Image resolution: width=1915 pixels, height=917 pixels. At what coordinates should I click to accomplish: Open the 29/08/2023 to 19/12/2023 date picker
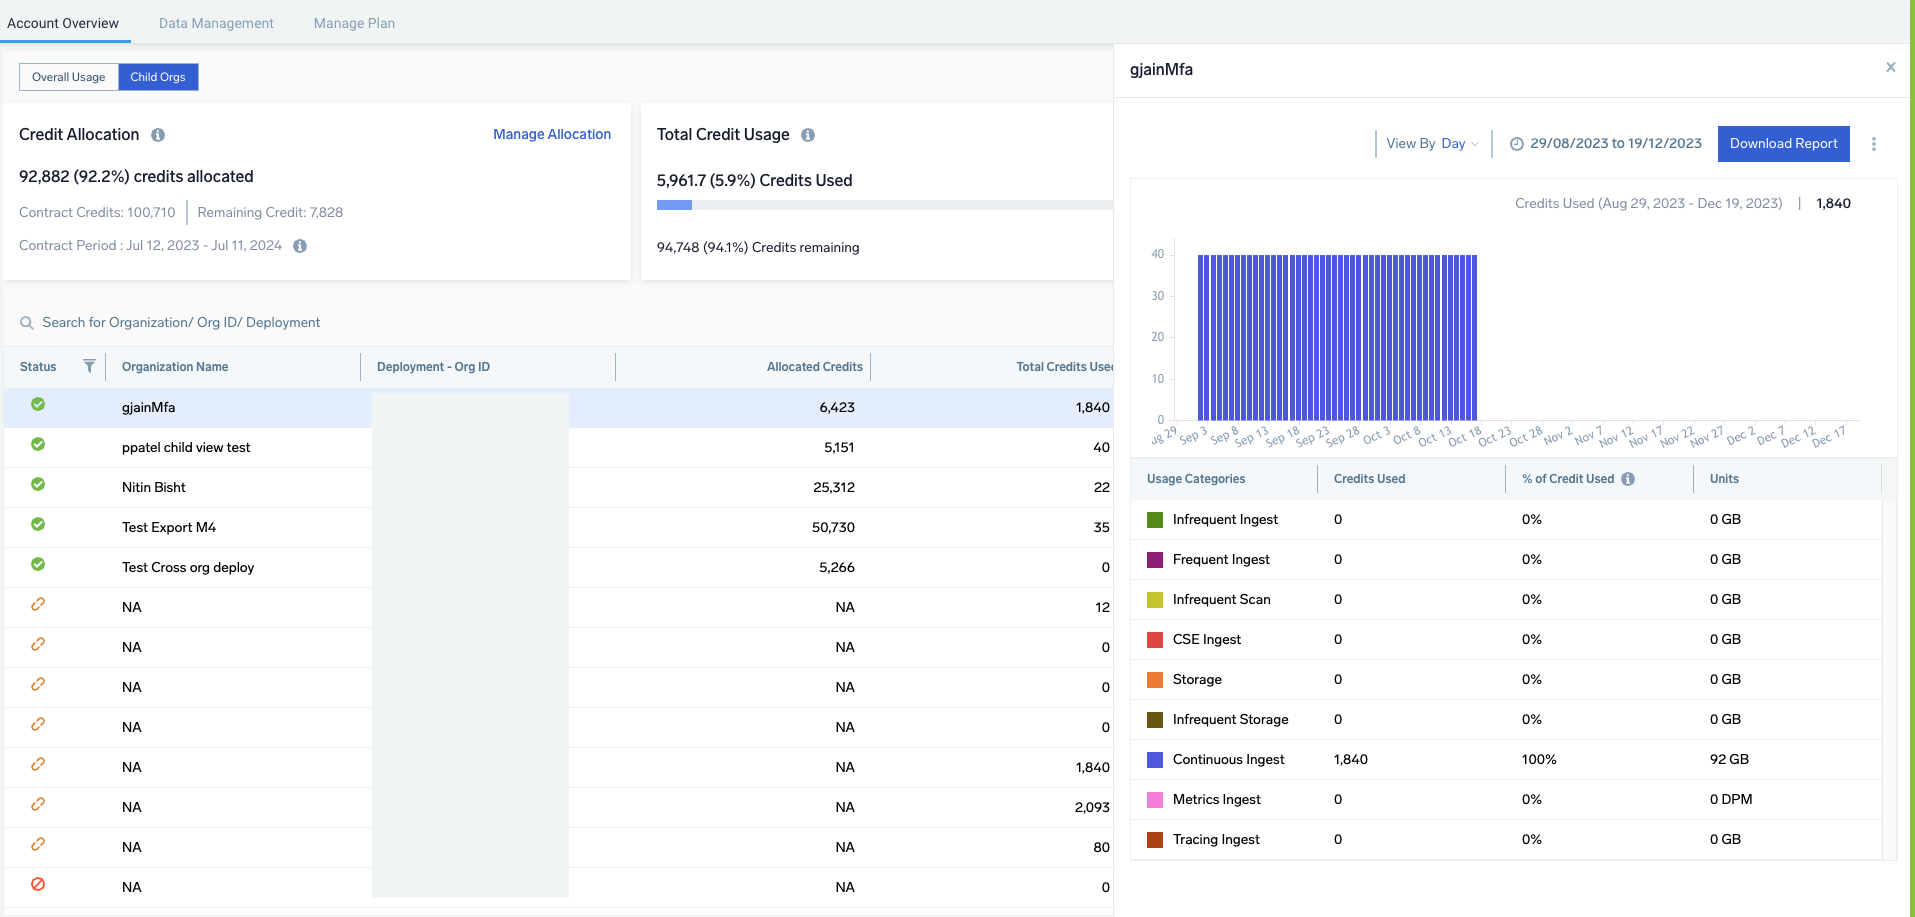tap(1615, 144)
